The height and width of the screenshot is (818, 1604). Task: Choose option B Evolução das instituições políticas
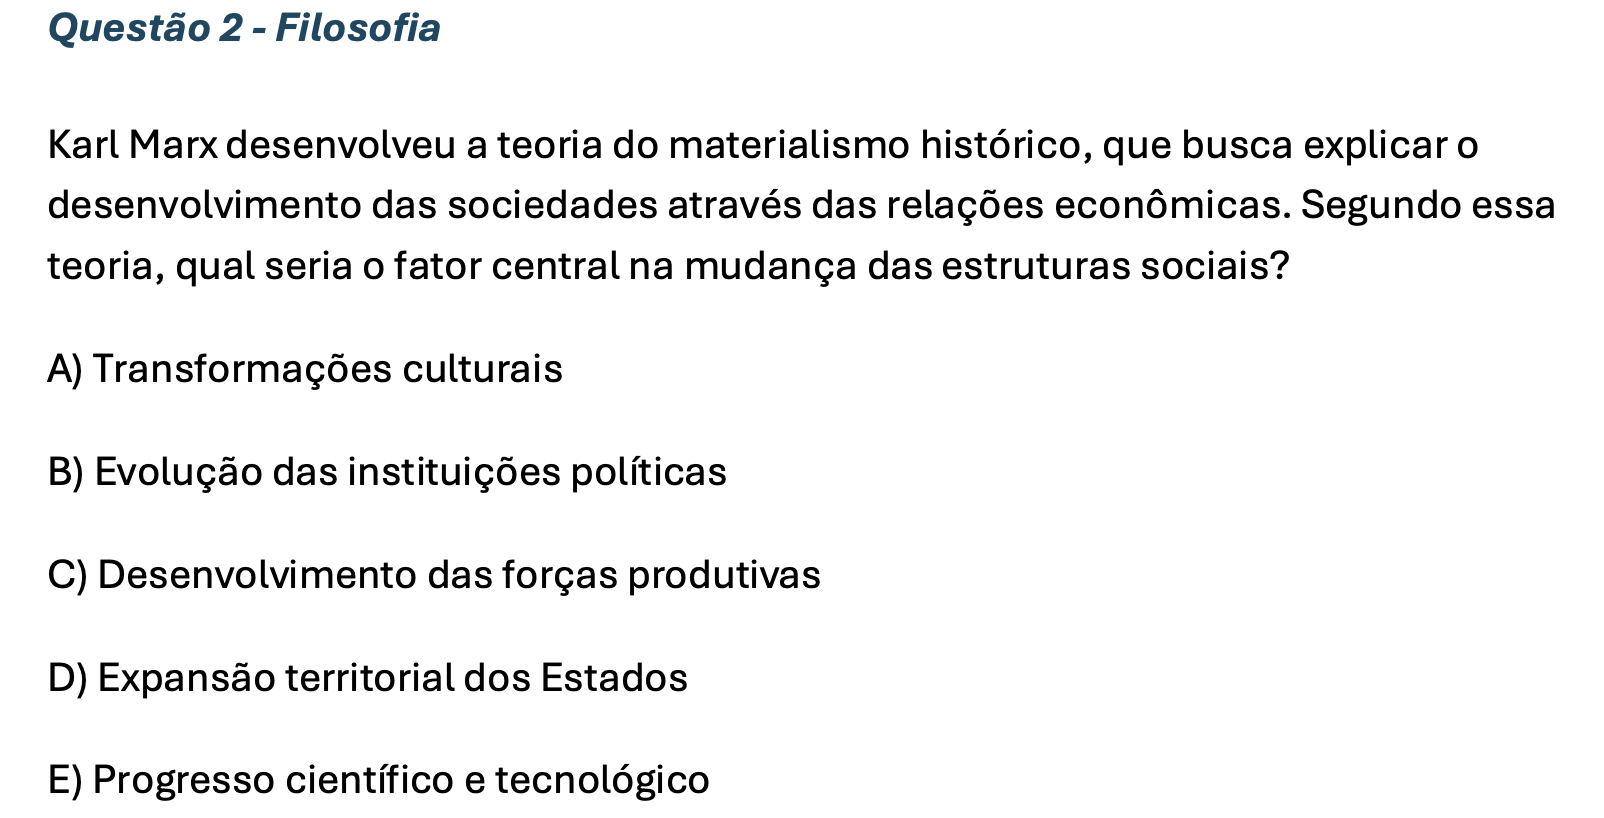[x=387, y=472]
